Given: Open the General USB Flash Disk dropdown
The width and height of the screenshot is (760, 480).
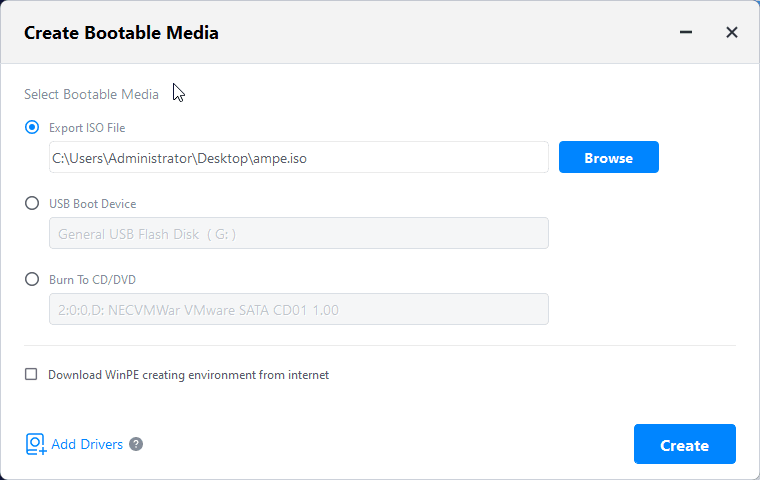Looking at the screenshot, I should pyautogui.click(x=298, y=233).
